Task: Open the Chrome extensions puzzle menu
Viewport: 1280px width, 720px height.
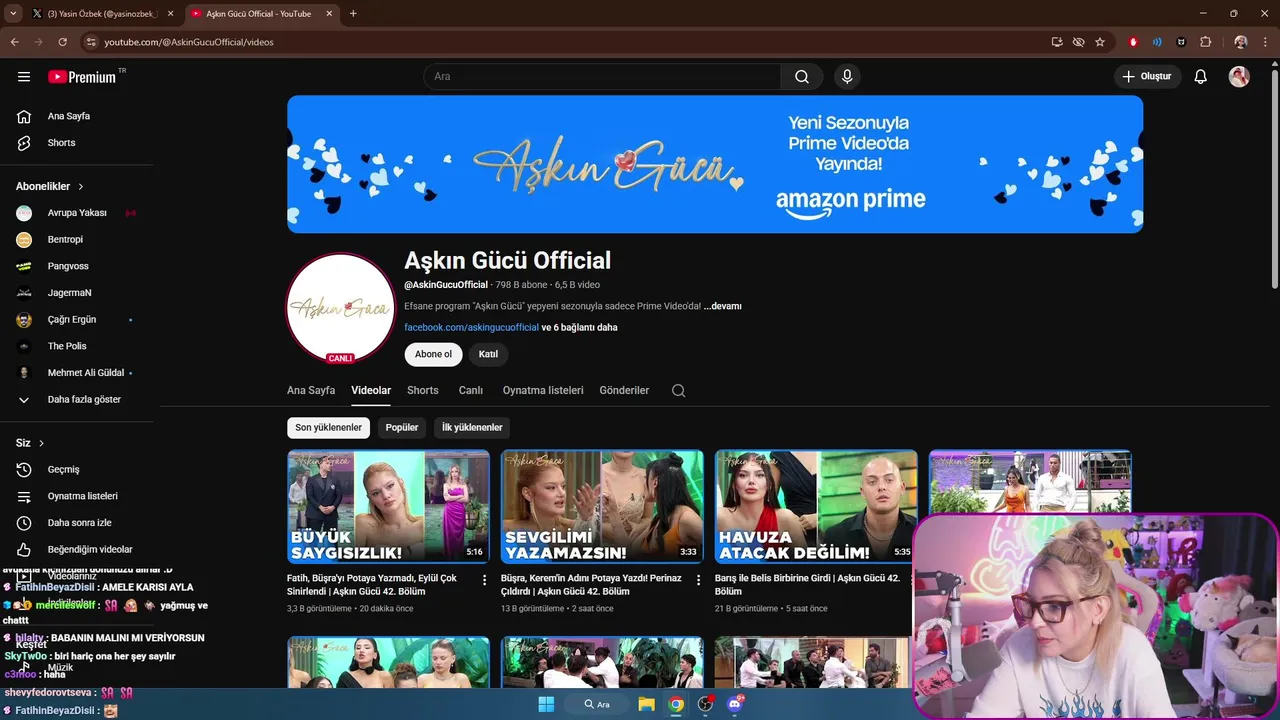Action: coord(1205,42)
